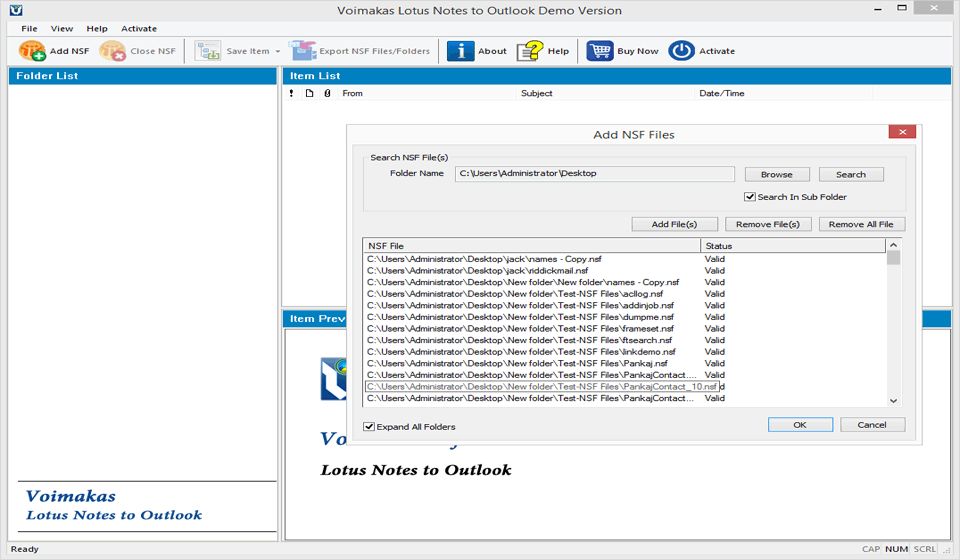The image size is (960, 560).
Task: Click the Buy Now cart icon
Action: 600,51
